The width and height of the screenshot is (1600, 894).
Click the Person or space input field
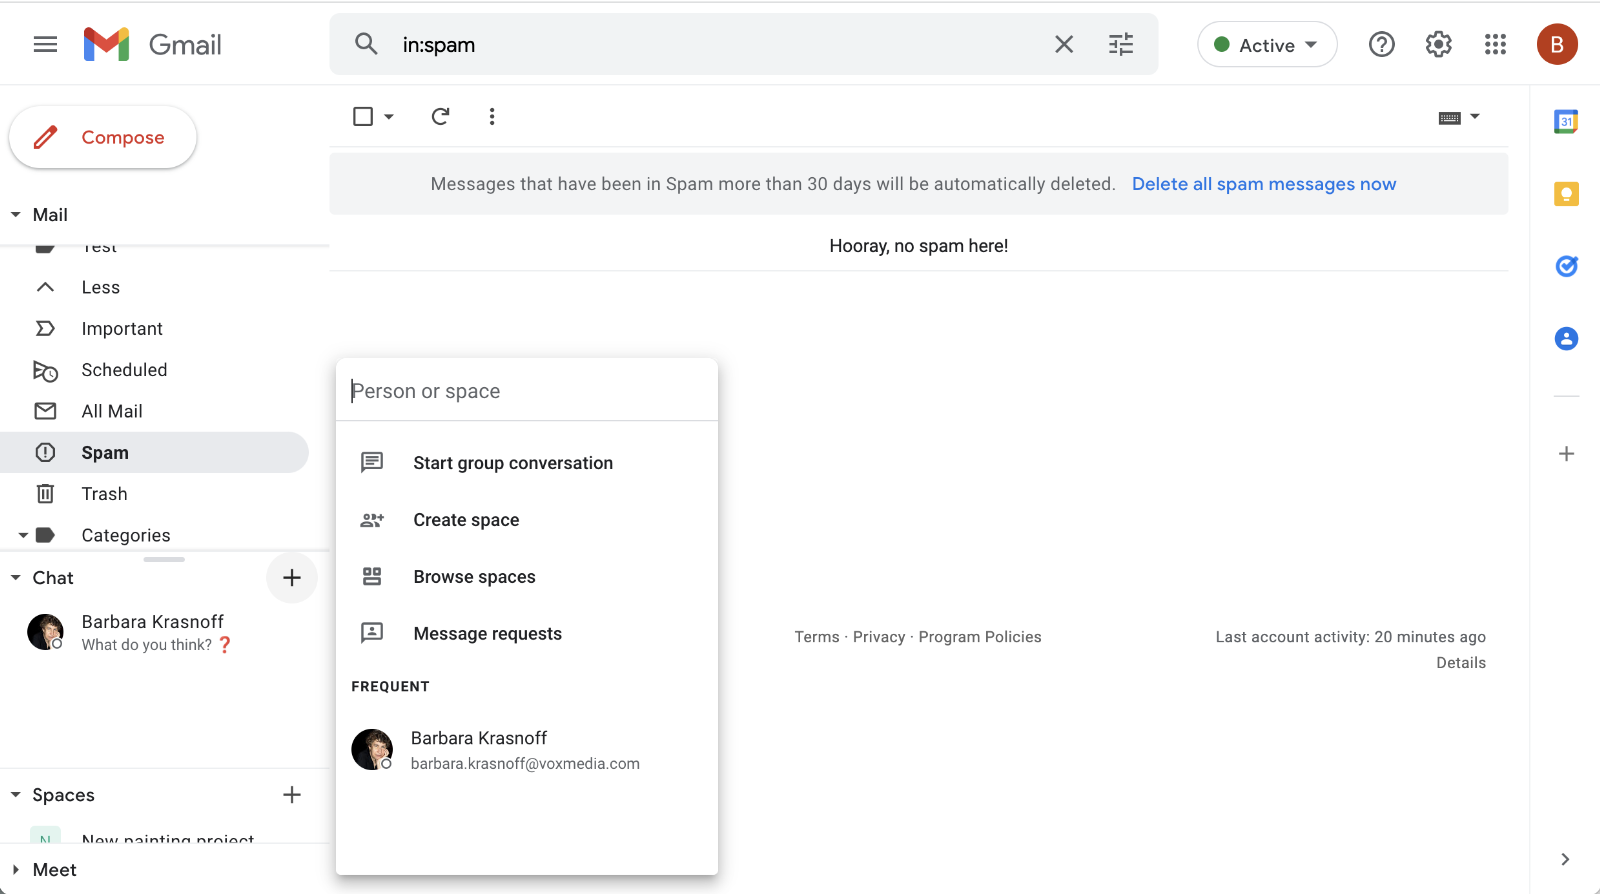(x=527, y=391)
